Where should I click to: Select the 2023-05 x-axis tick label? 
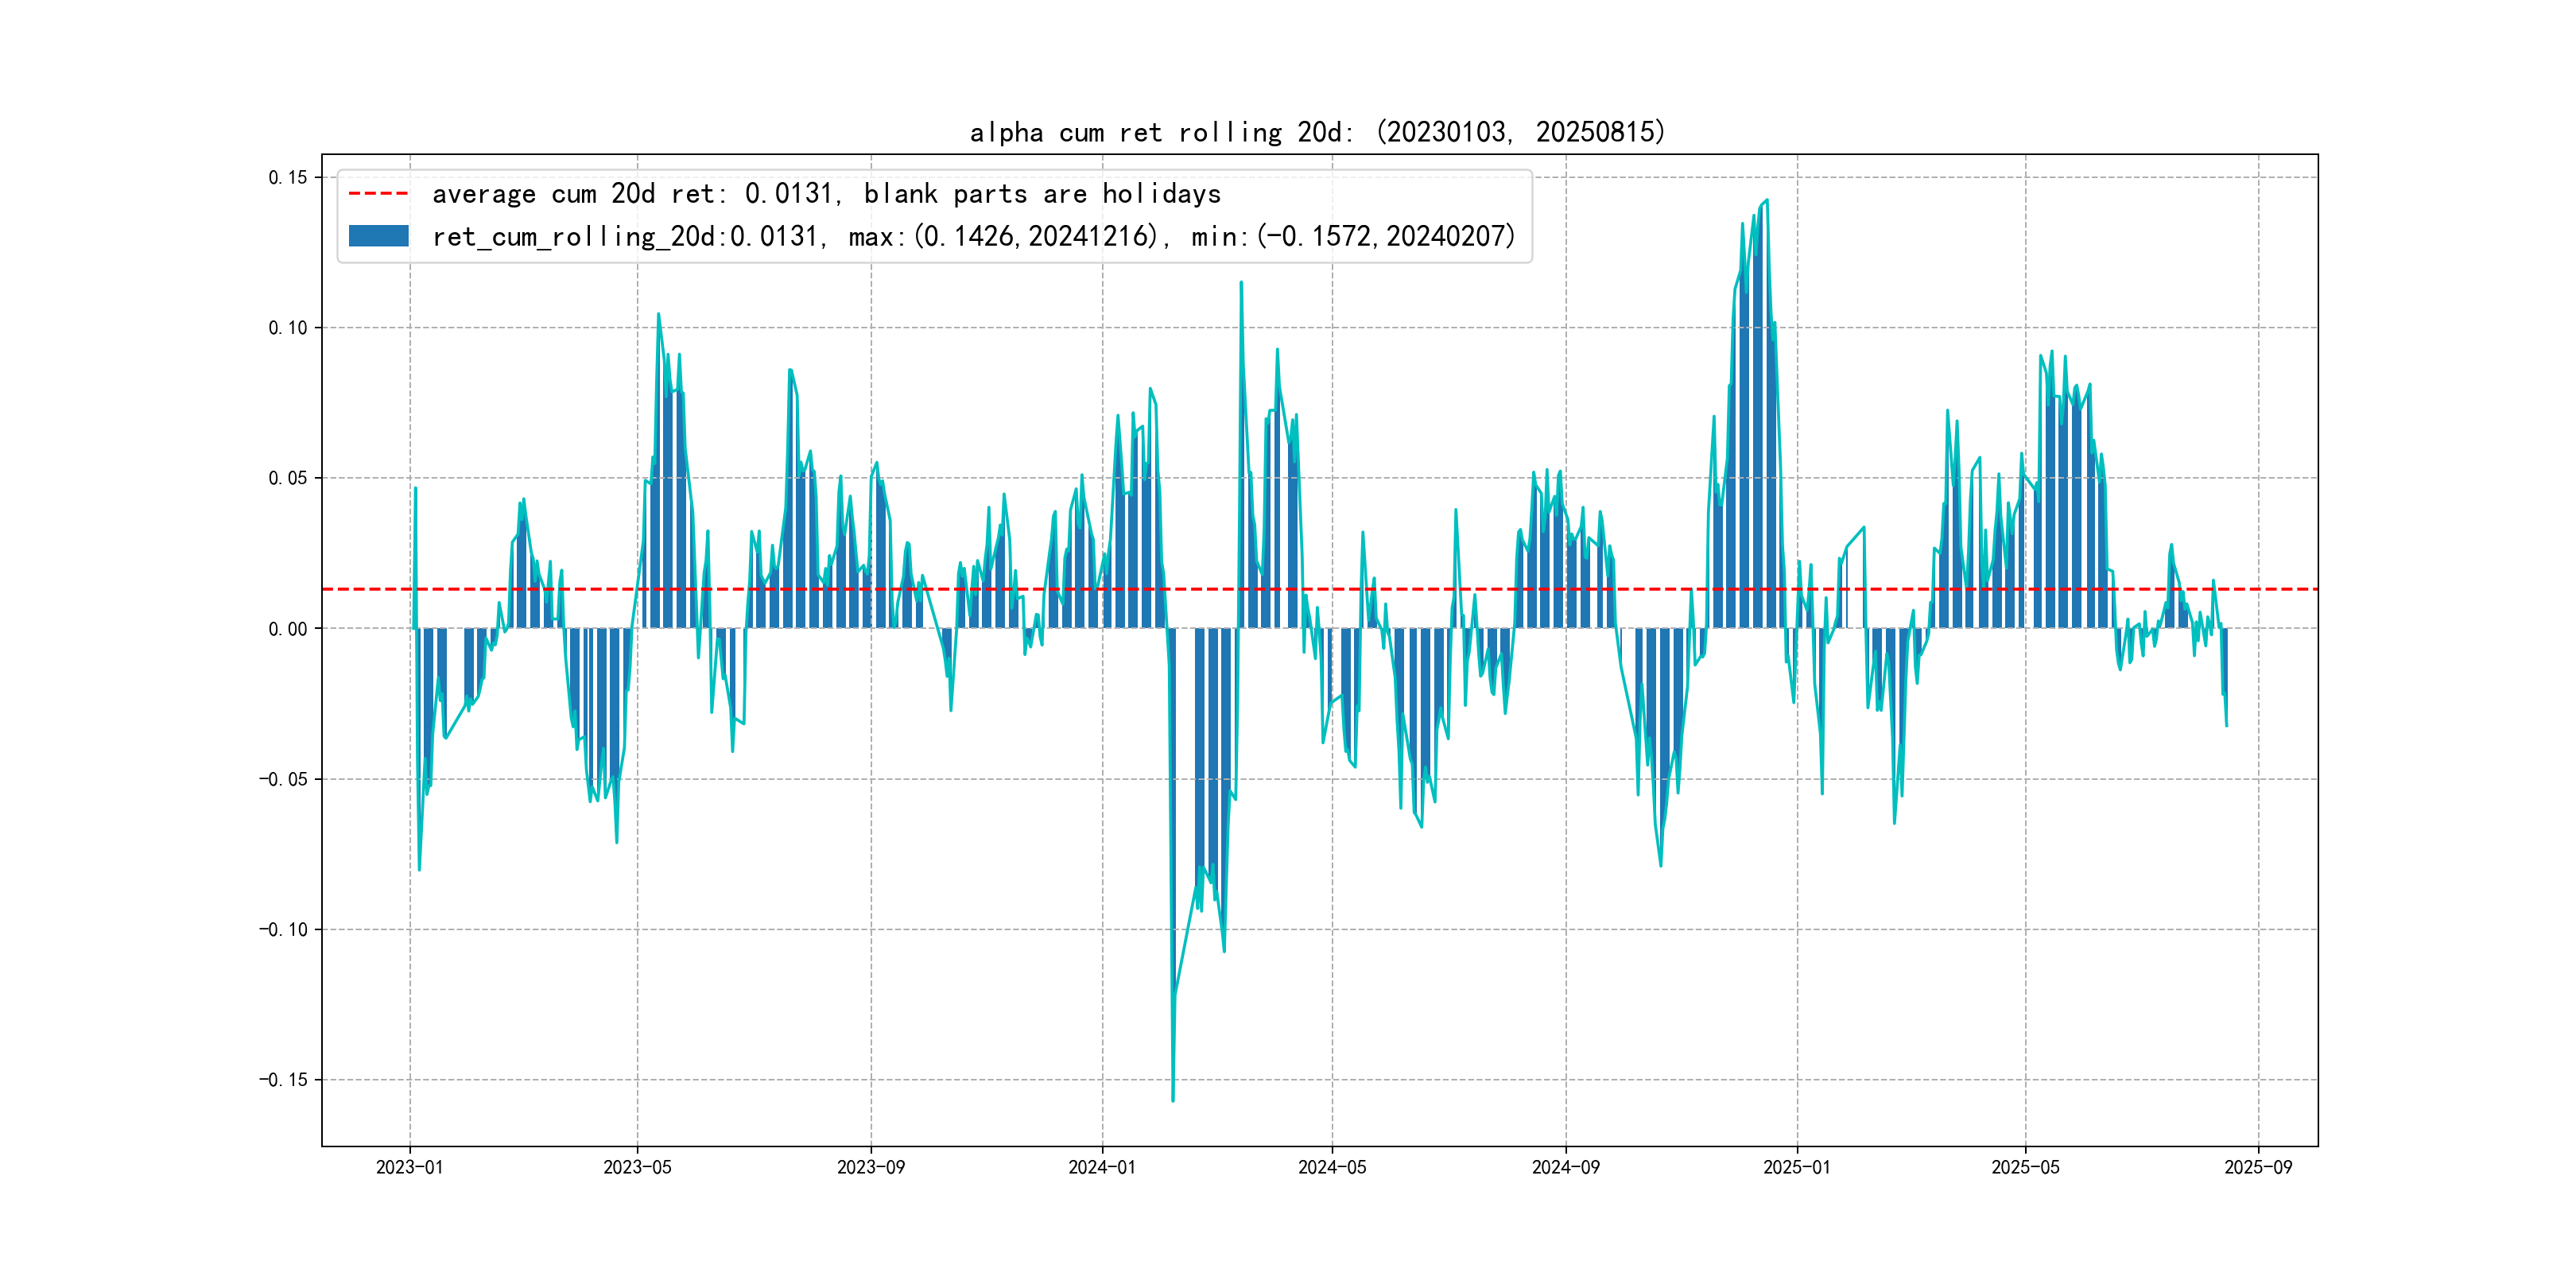[x=637, y=1167]
